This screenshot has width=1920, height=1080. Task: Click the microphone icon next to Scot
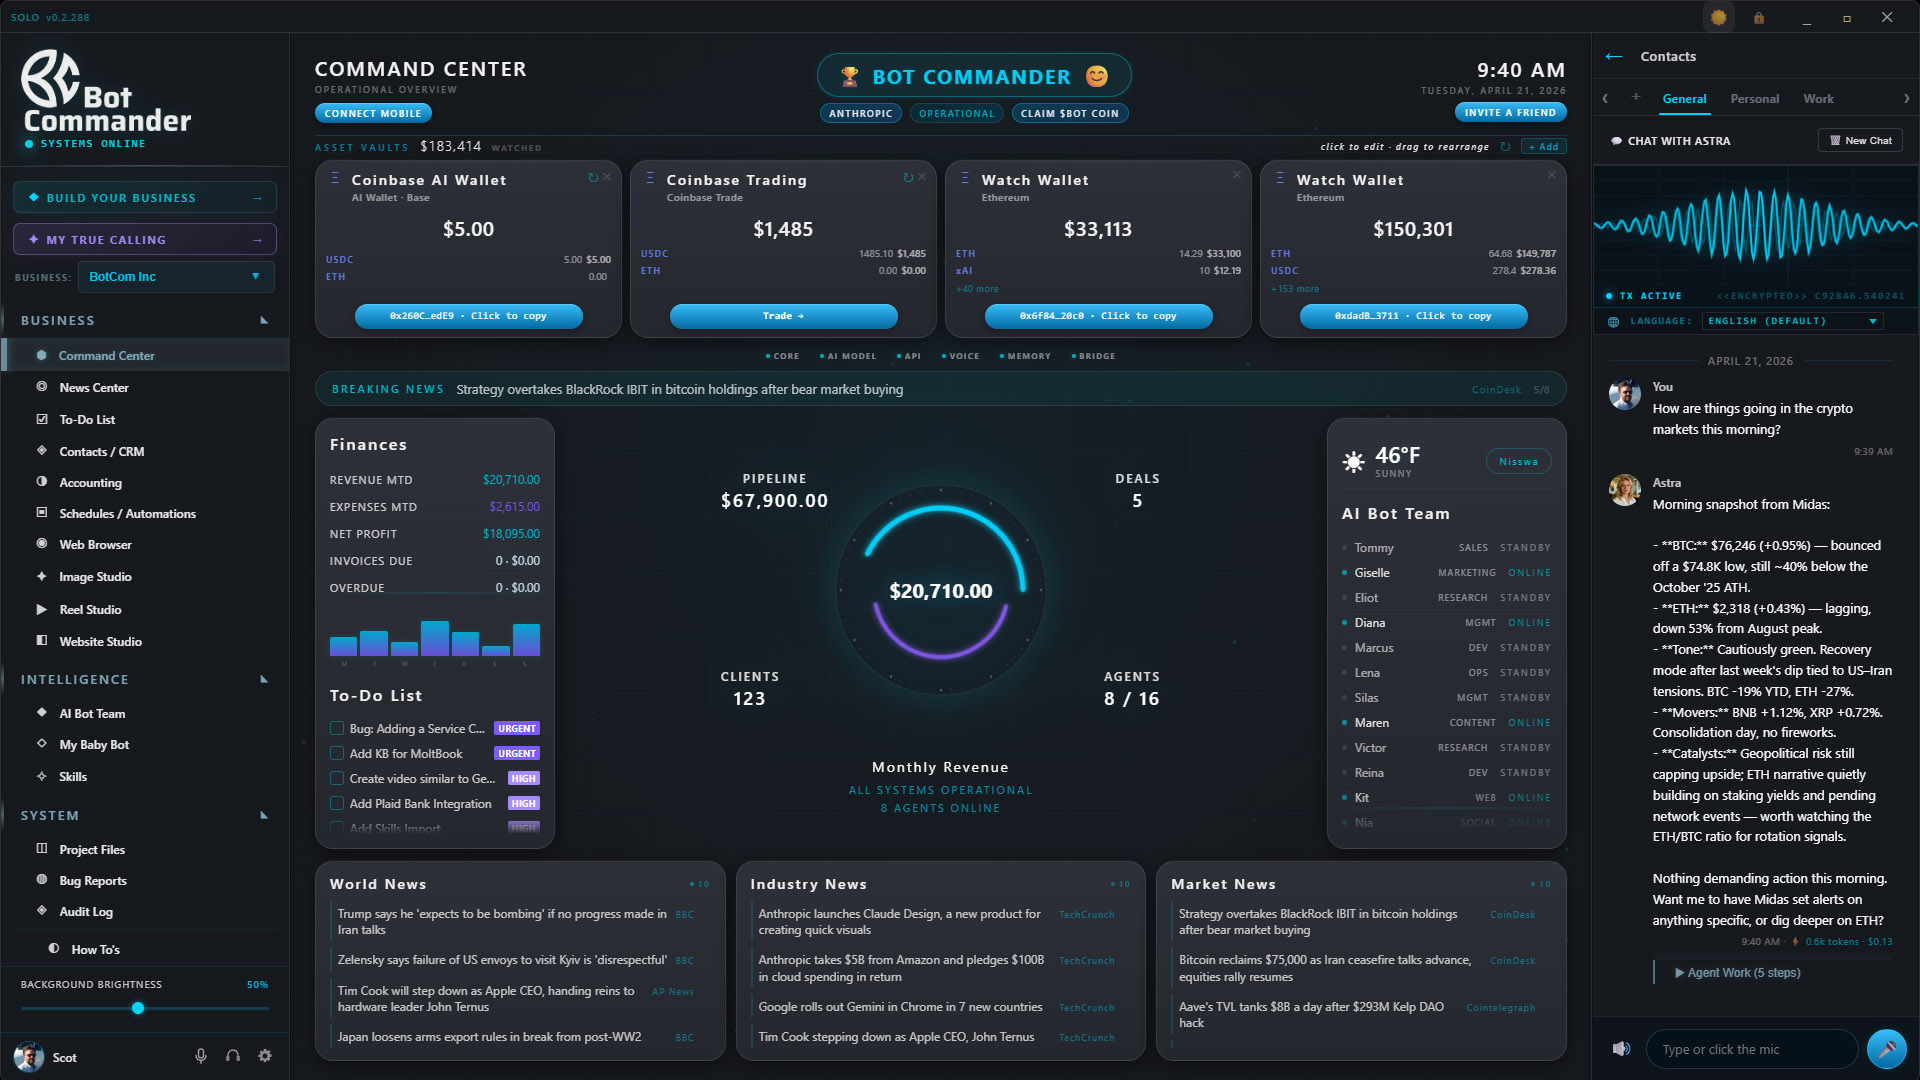(201, 1056)
